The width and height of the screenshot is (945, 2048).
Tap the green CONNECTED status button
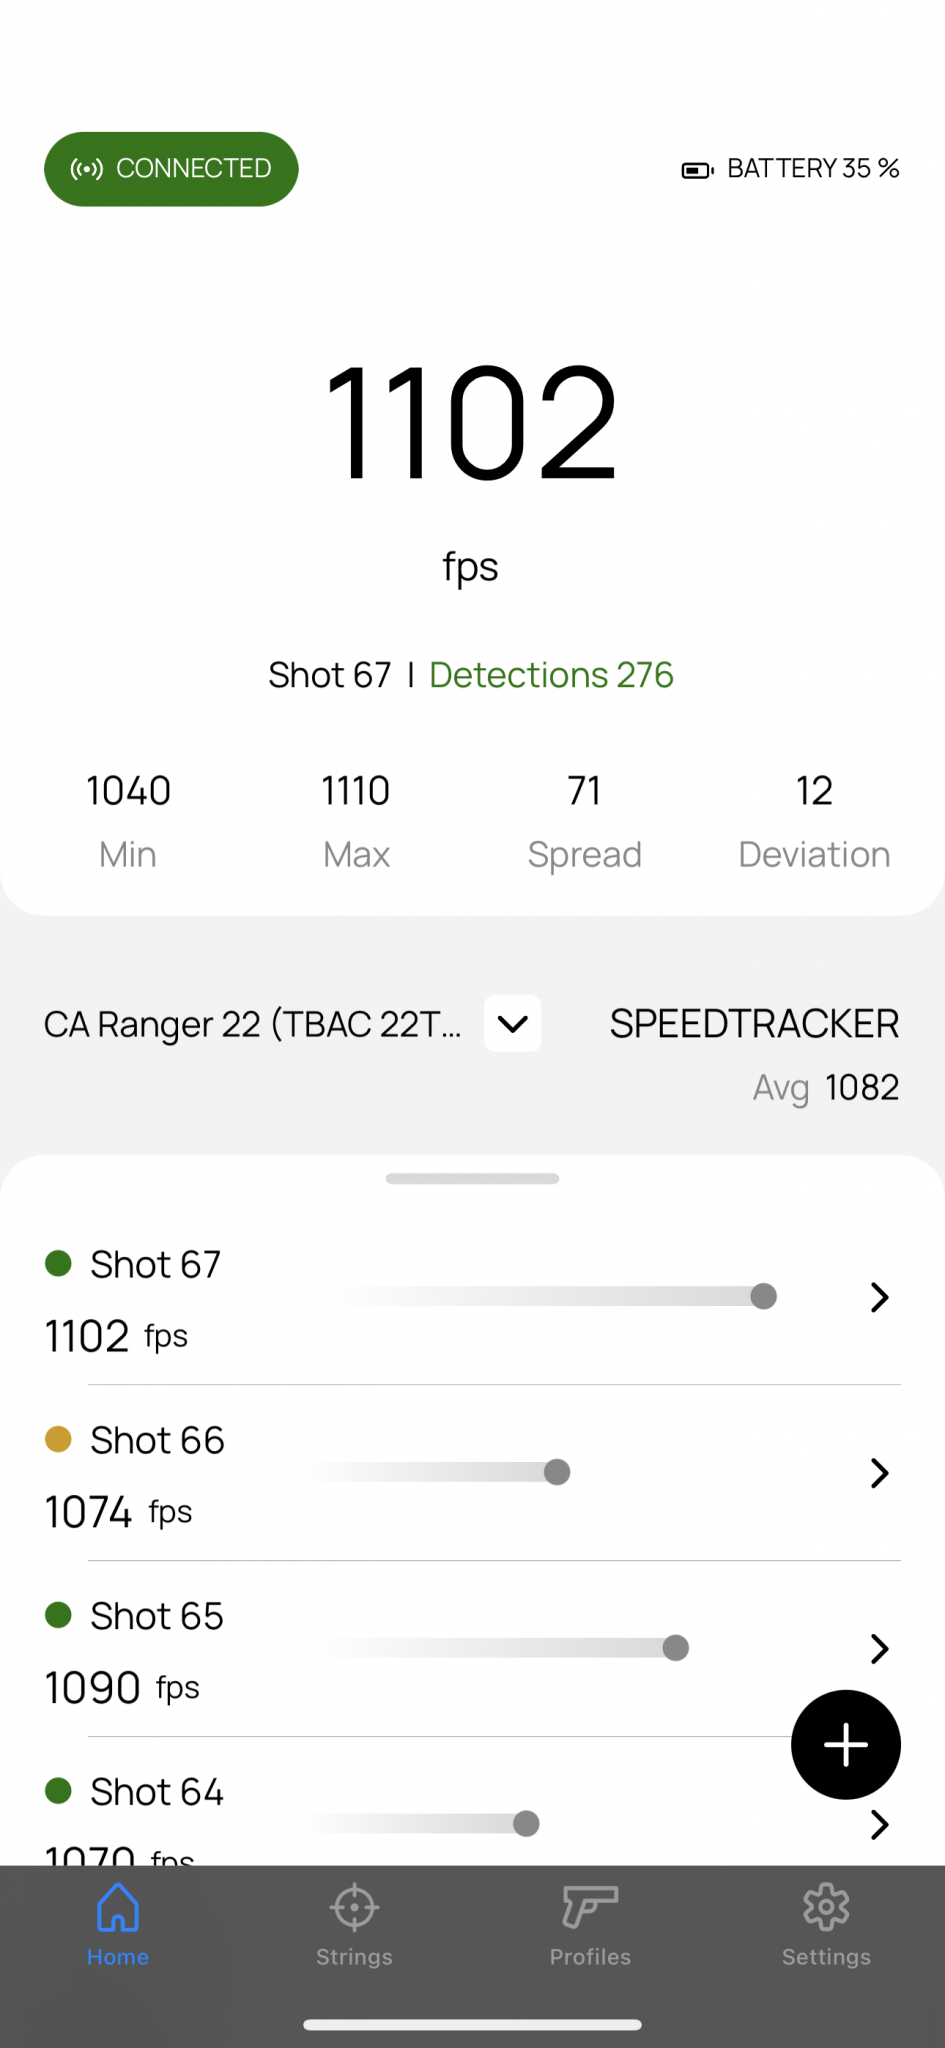[171, 169]
